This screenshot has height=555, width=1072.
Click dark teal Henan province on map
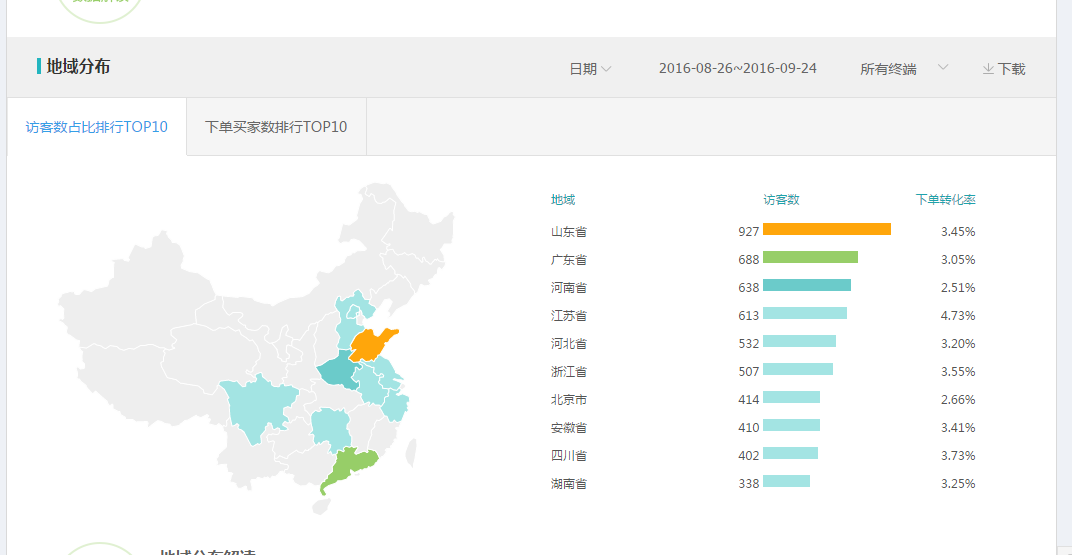pos(338,373)
